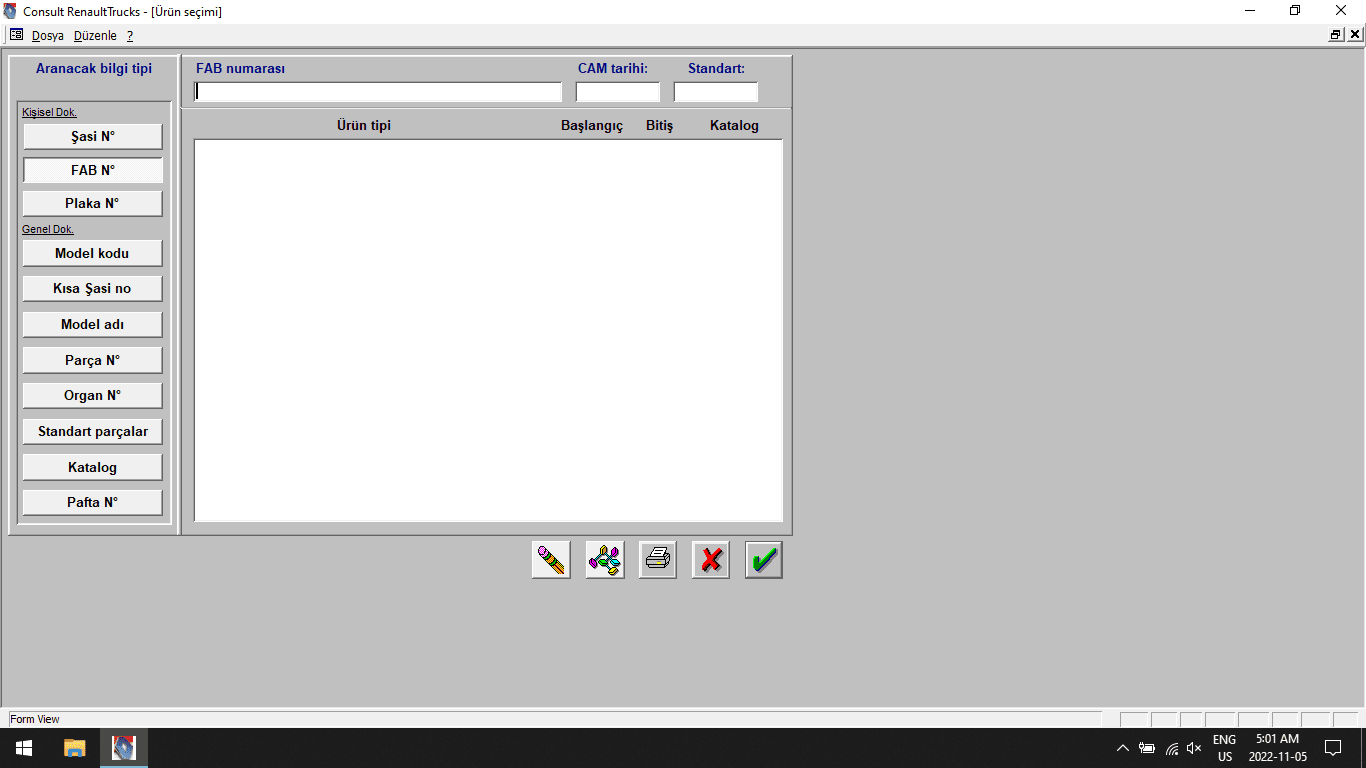Click the printer icon button
Viewport: 1366px width, 768px height.
658,560
